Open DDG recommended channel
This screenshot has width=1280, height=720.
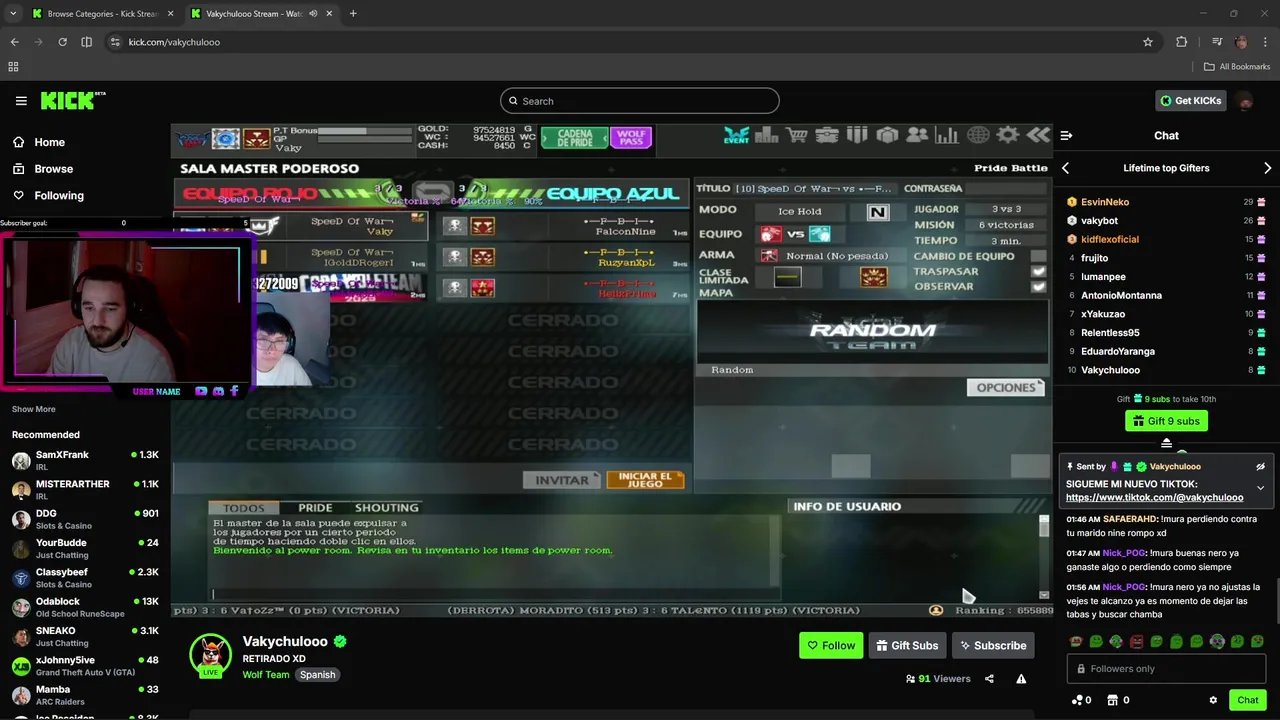click(85, 519)
